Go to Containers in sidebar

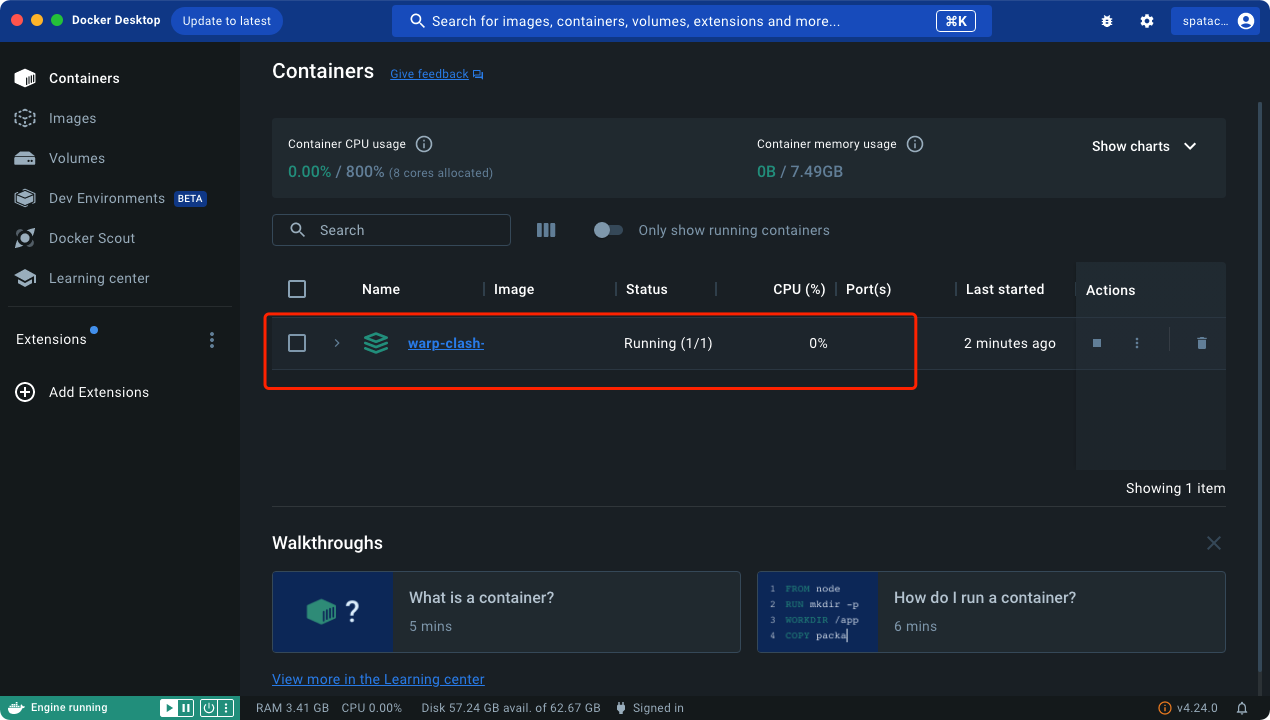(x=120, y=78)
